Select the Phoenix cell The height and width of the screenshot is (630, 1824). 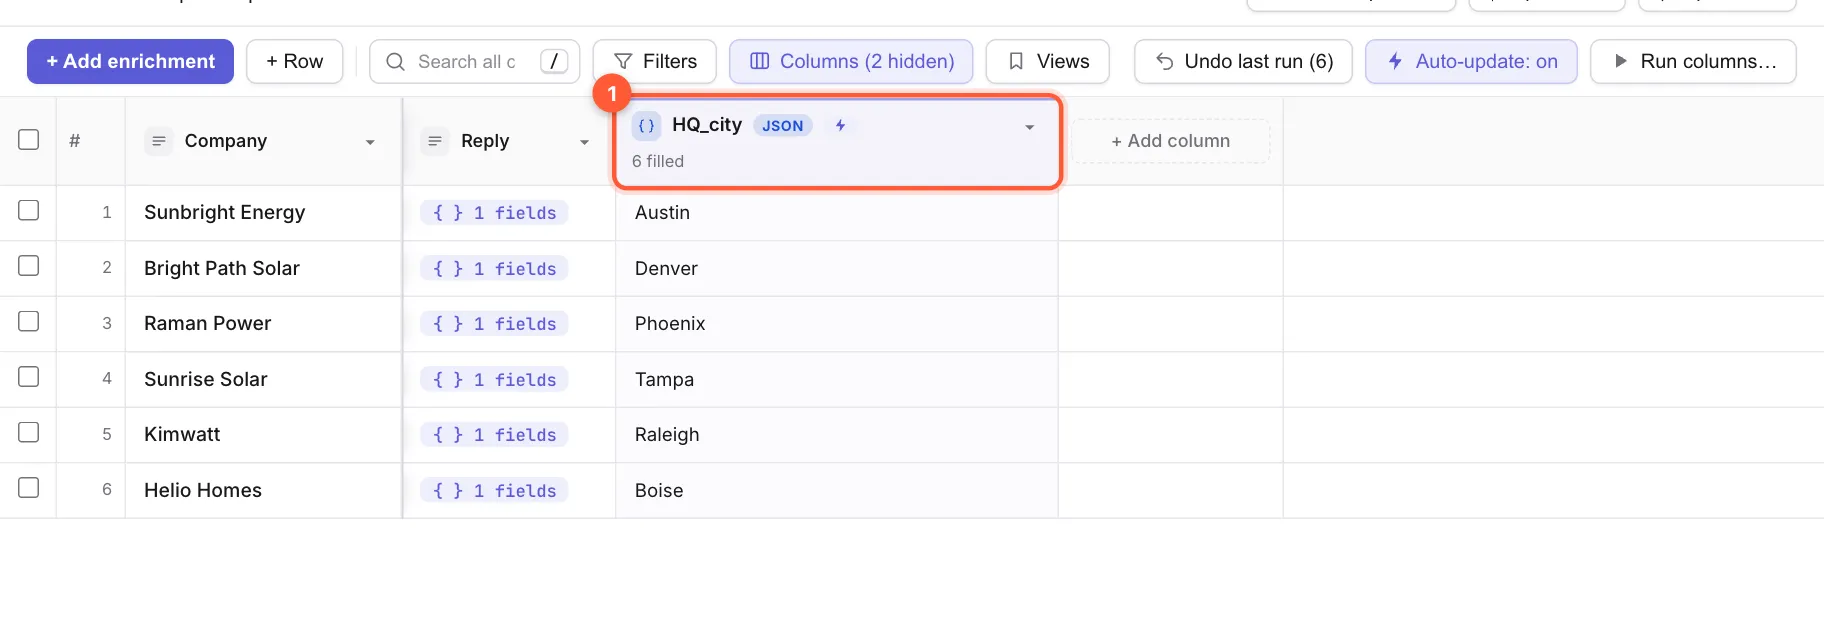coord(837,324)
